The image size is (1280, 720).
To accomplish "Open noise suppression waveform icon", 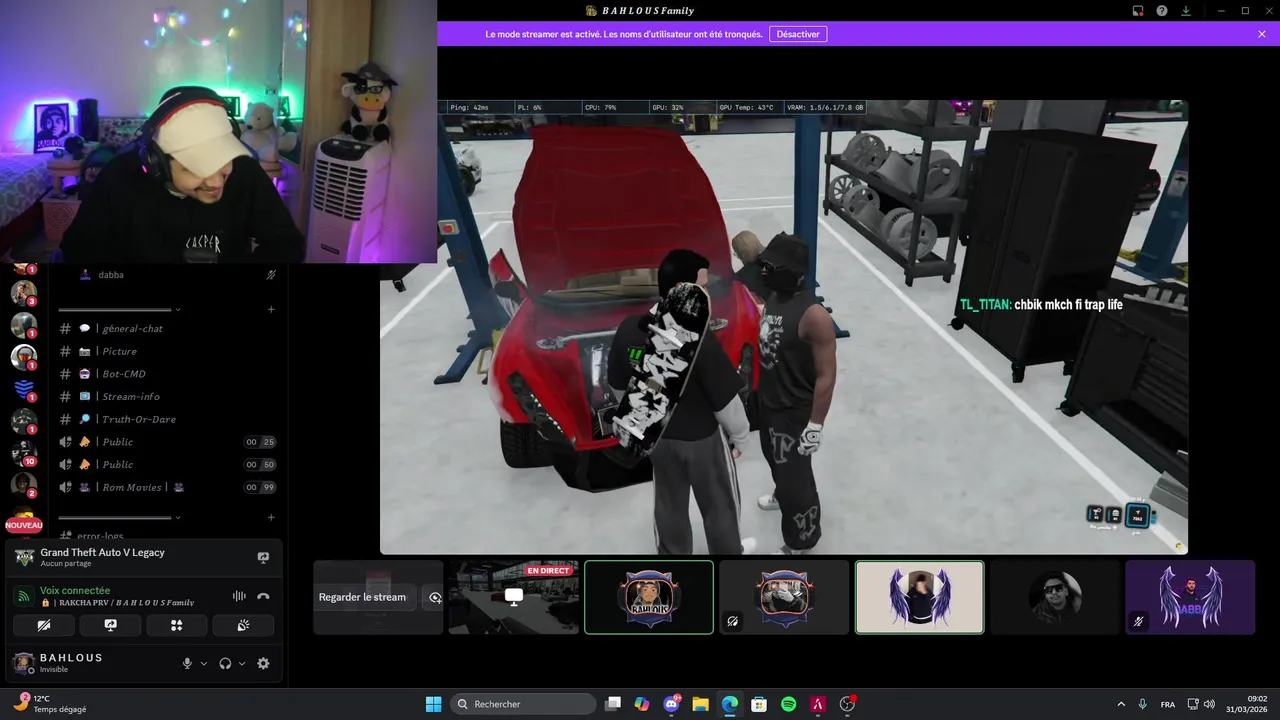I will point(239,596).
